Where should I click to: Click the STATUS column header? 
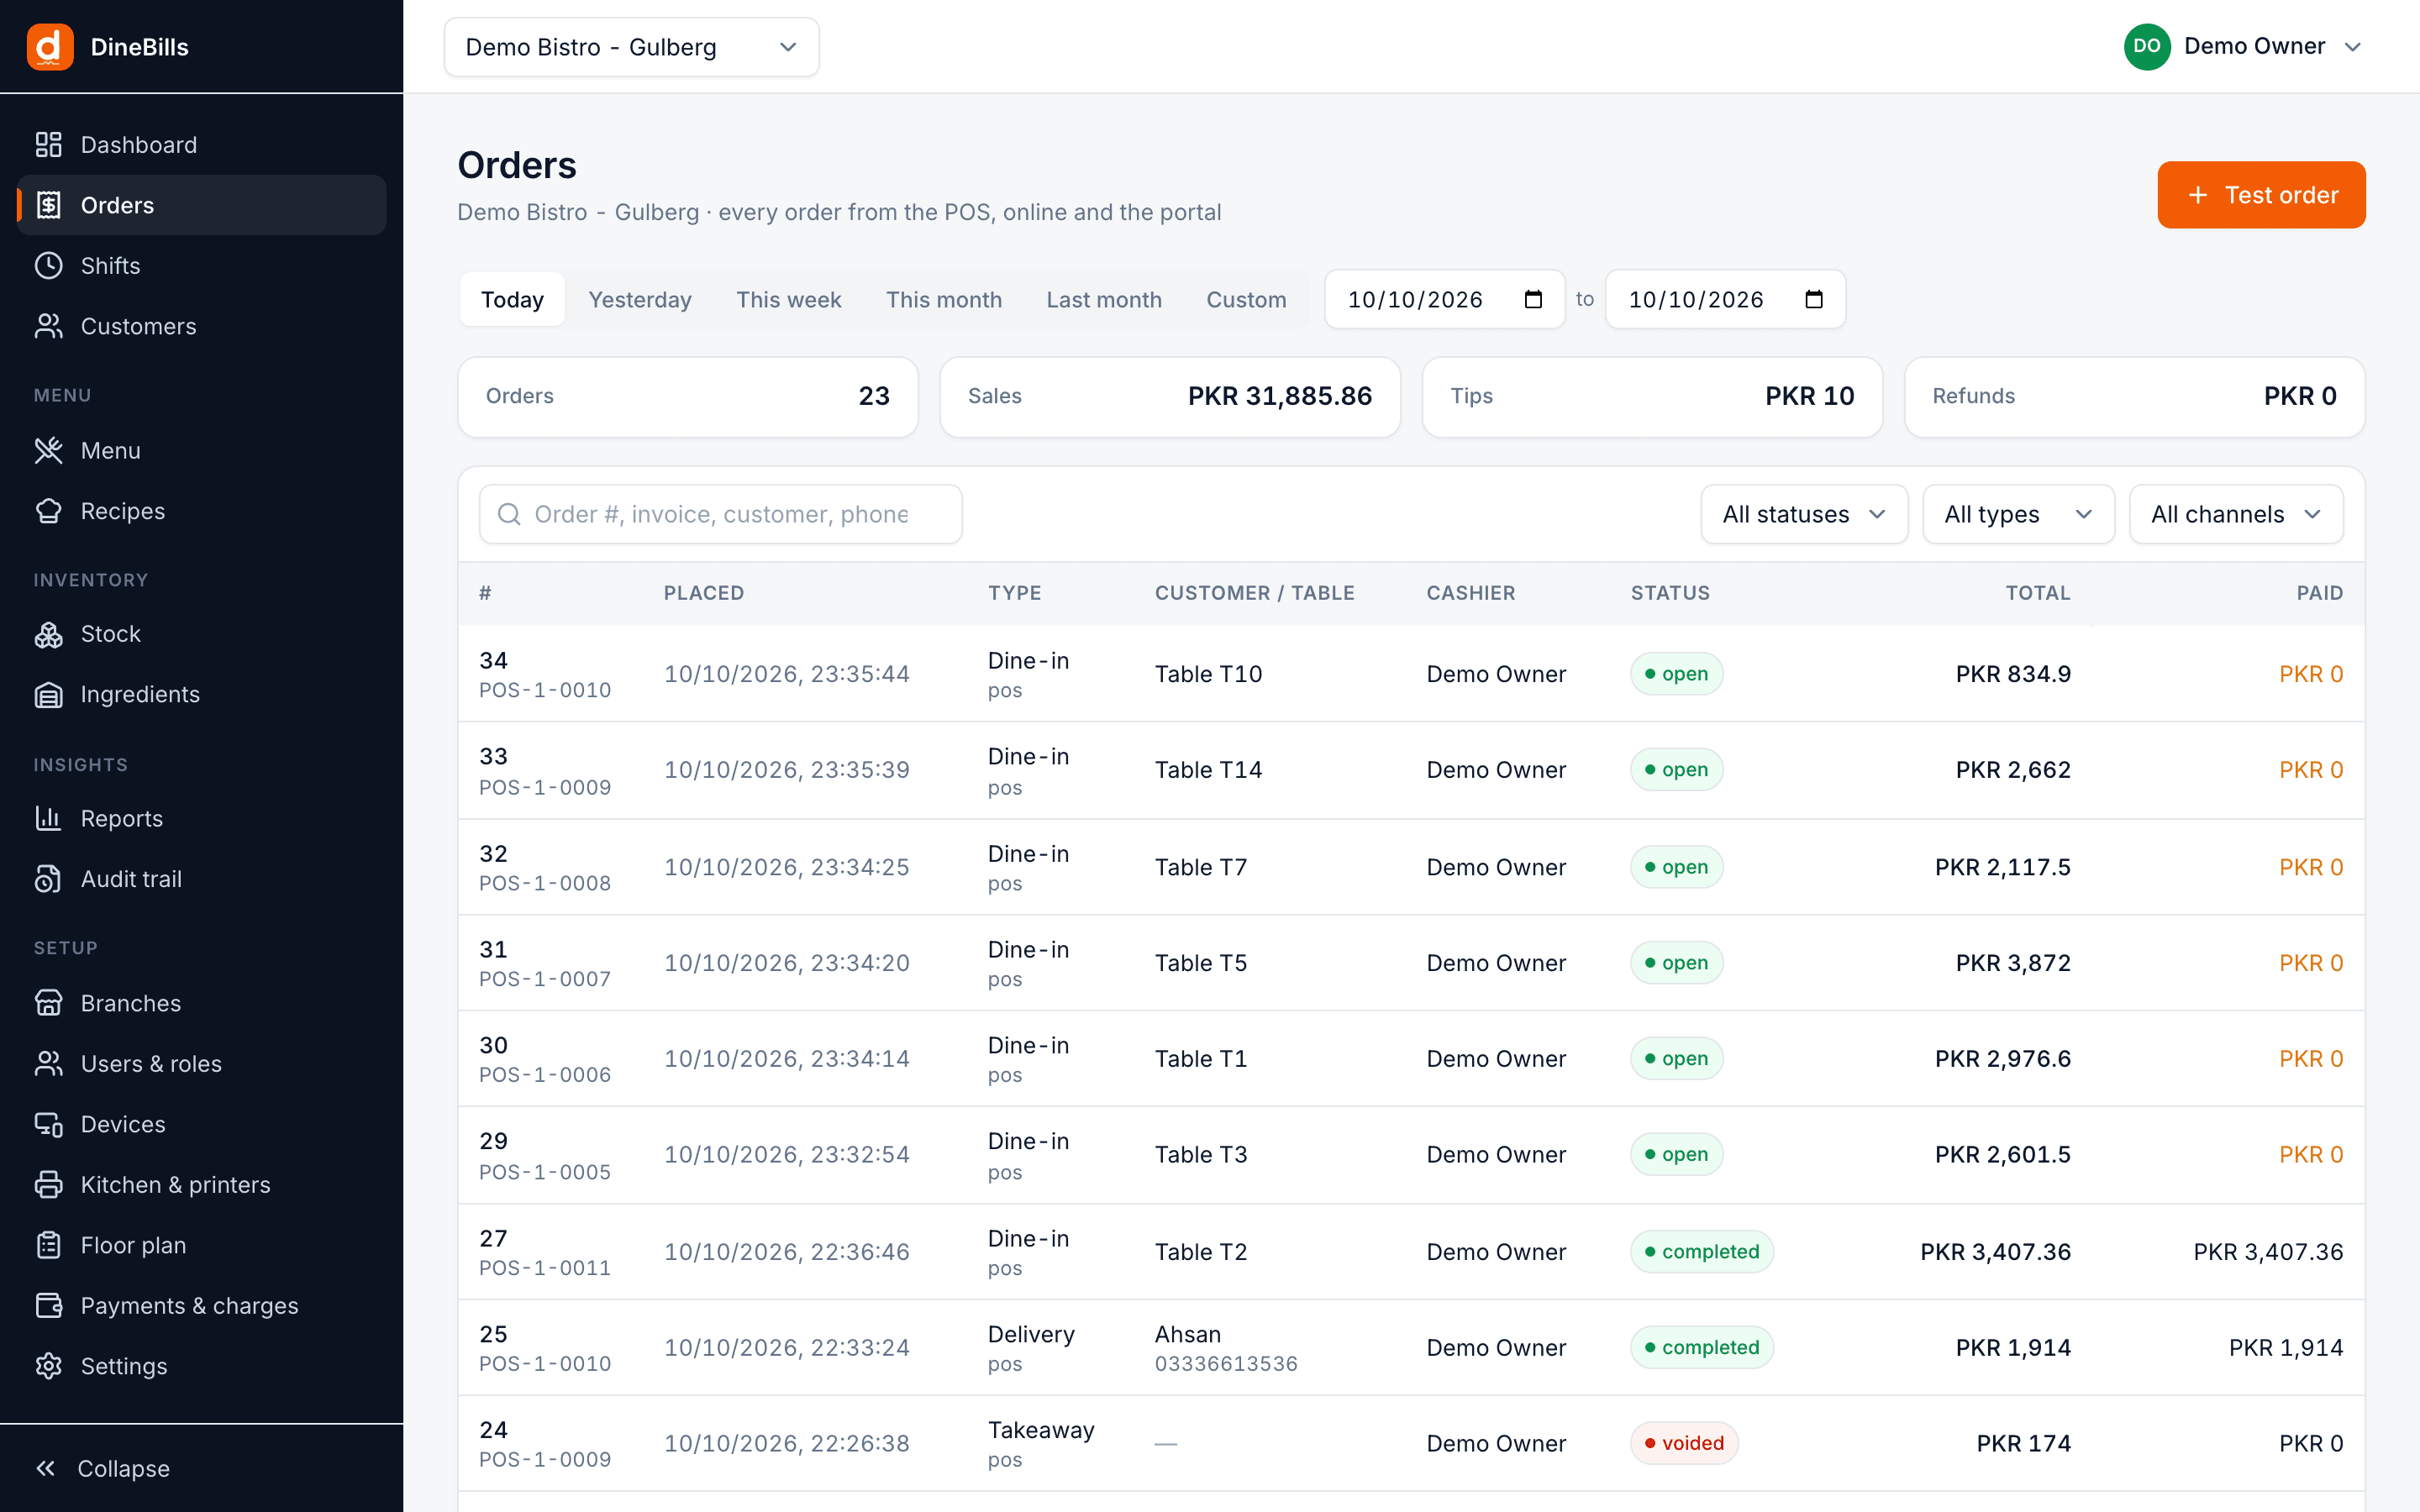(1670, 593)
